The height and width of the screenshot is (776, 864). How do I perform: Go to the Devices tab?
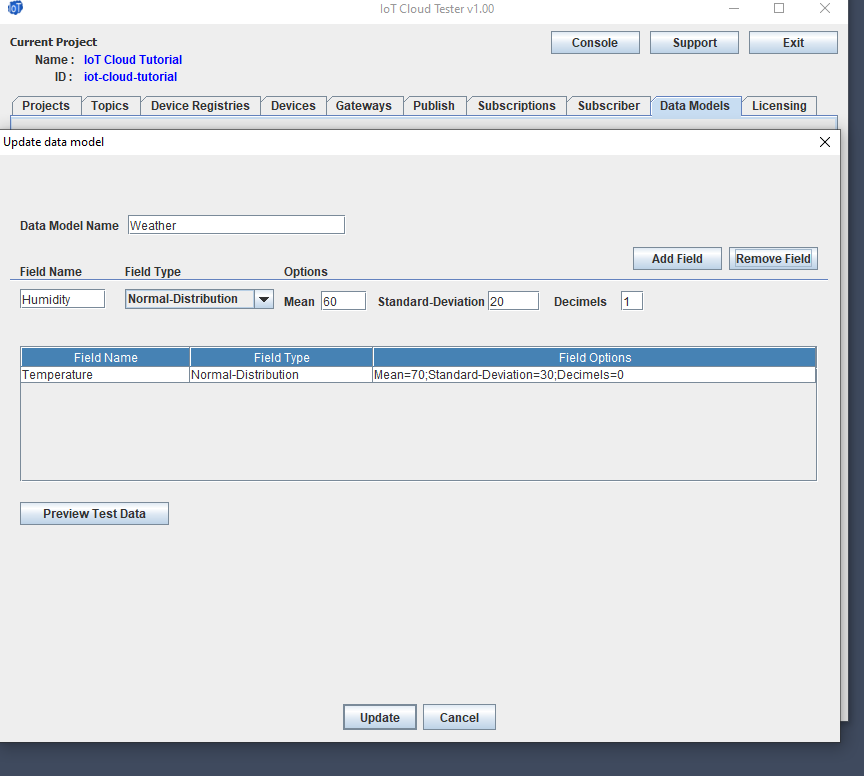point(293,106)
